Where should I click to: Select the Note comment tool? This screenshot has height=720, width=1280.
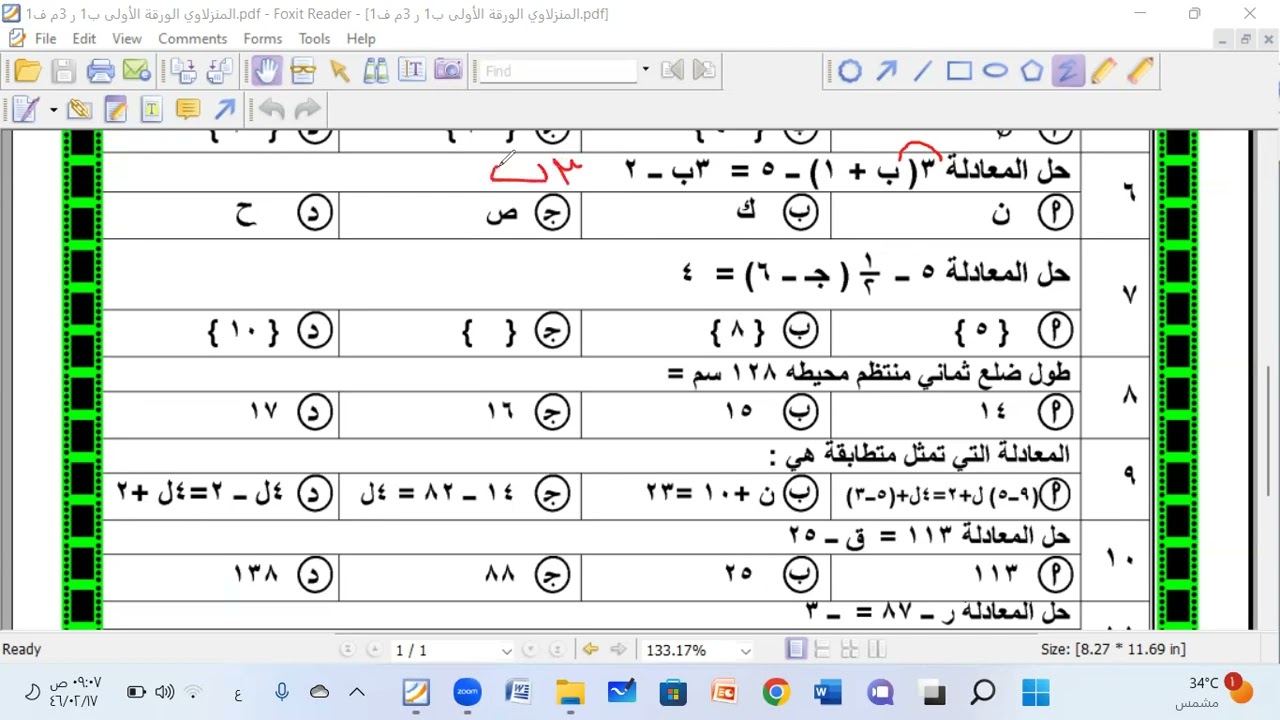pyautogui.click(x=188, y=109)
